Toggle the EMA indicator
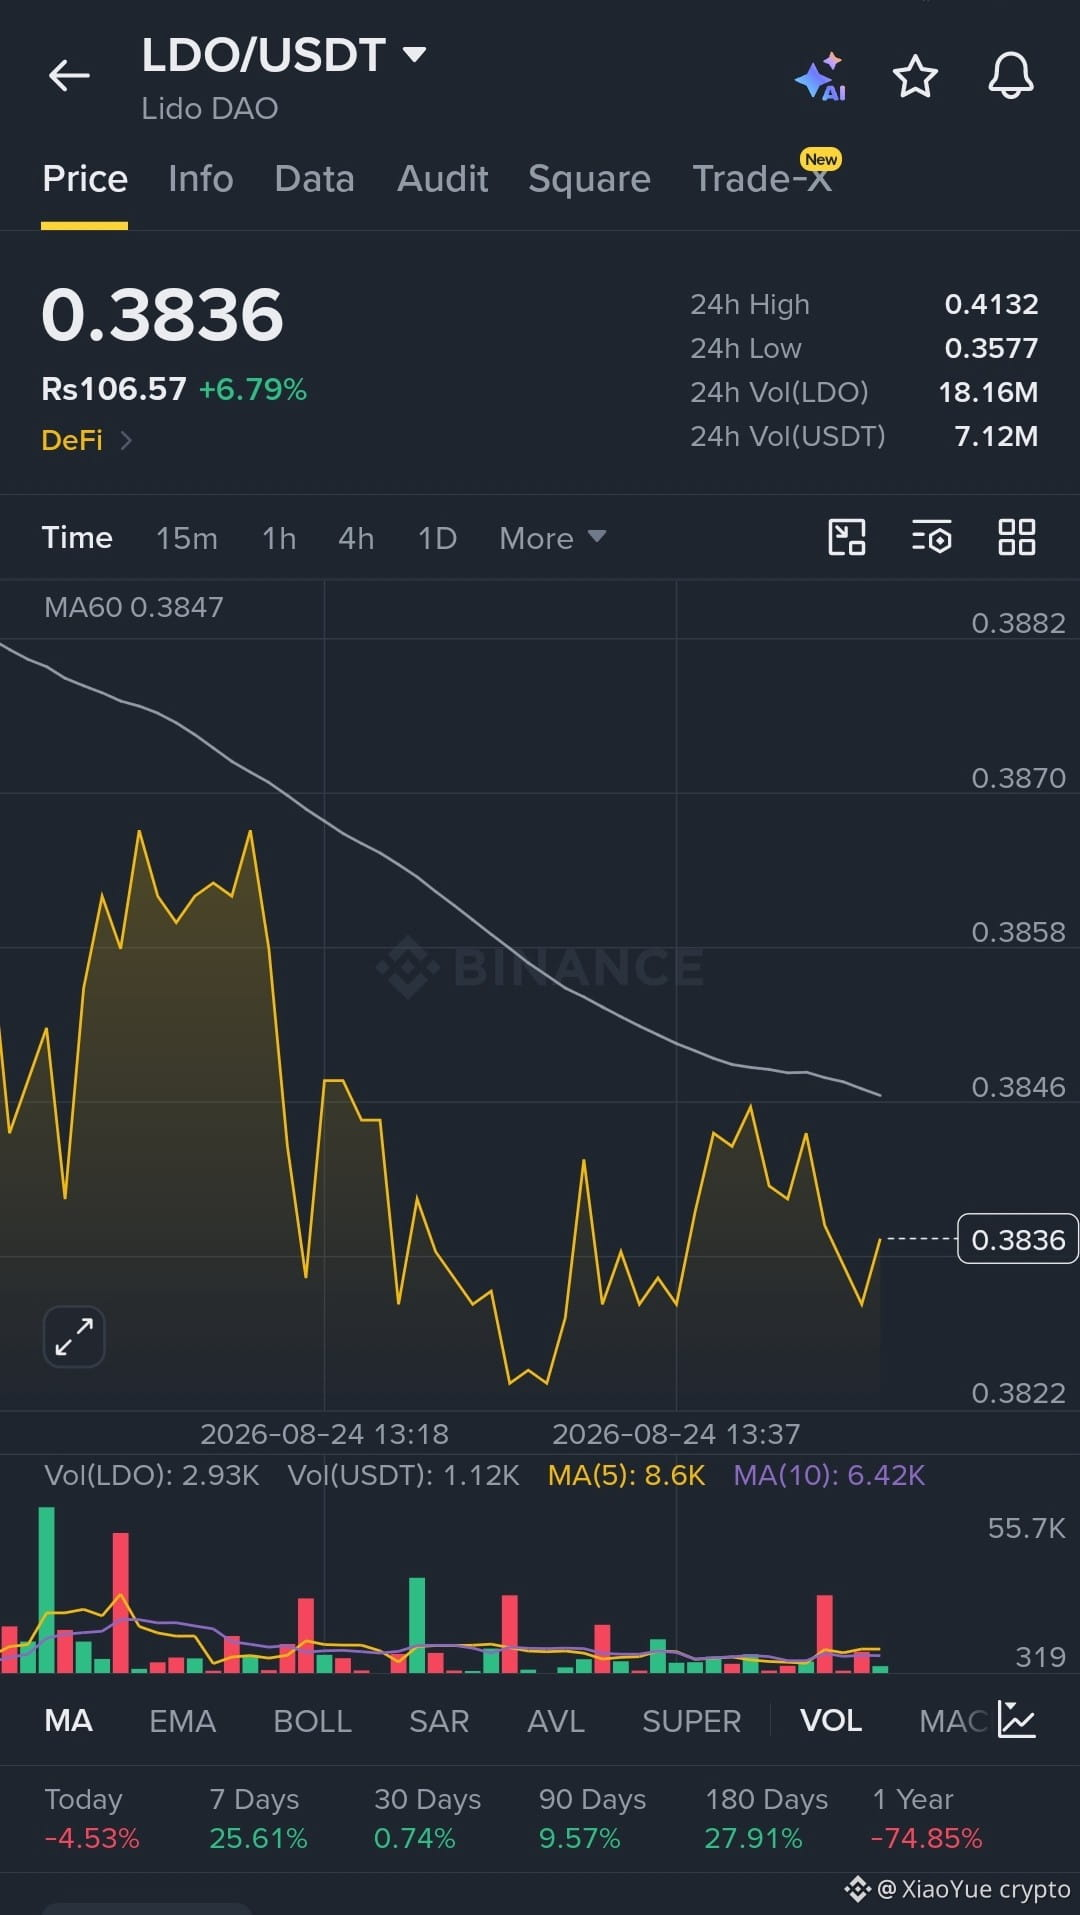The height and width of the screenshot is (1915, 1080). 183,1721
